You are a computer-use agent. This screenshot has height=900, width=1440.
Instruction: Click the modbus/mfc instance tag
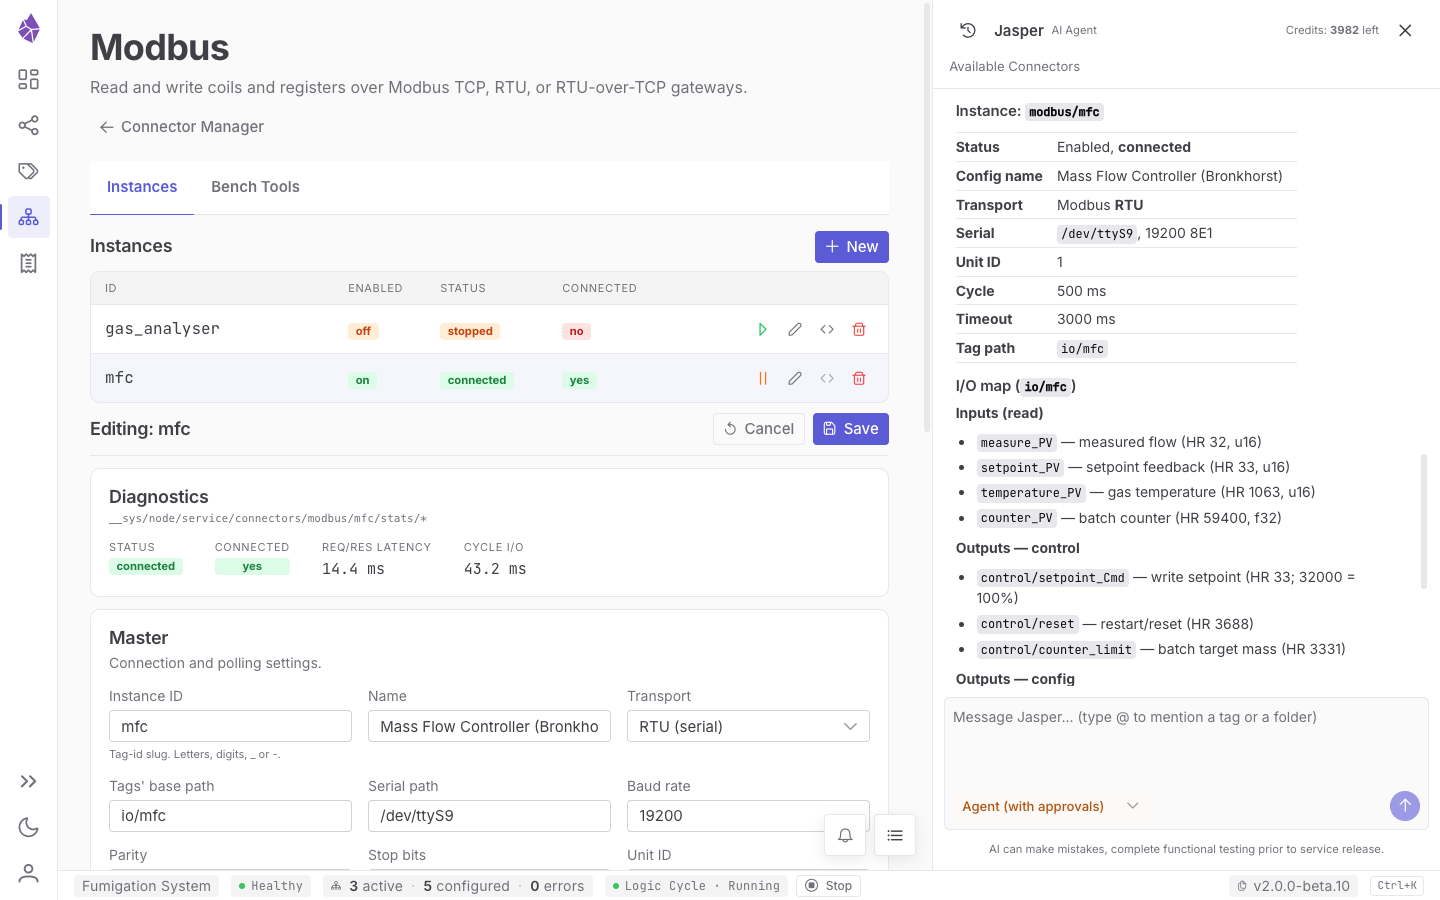pyautogui.click(x=1064, y=112)
